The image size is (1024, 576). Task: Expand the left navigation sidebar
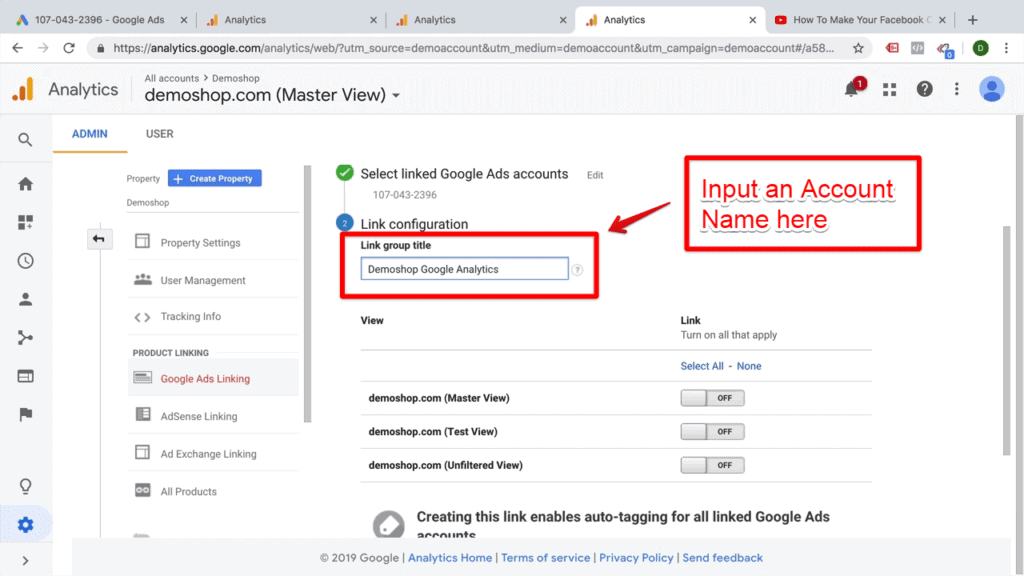25,561
